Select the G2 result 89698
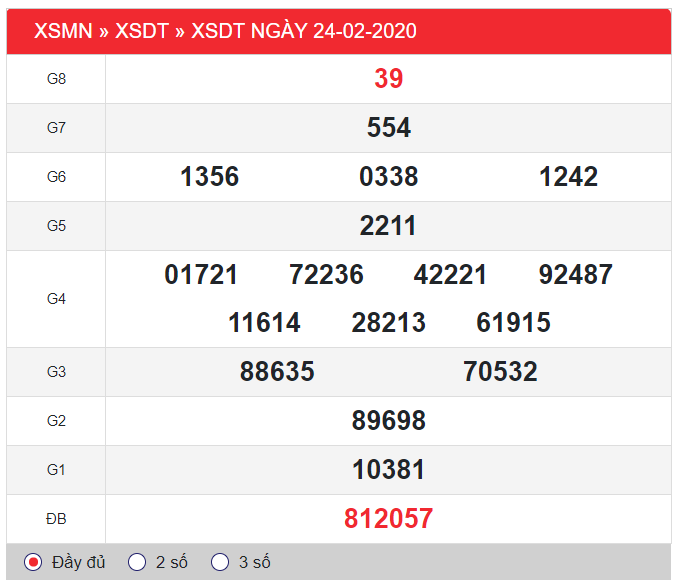682x588 pixels. pyautogui.click(x=388, y=421)
